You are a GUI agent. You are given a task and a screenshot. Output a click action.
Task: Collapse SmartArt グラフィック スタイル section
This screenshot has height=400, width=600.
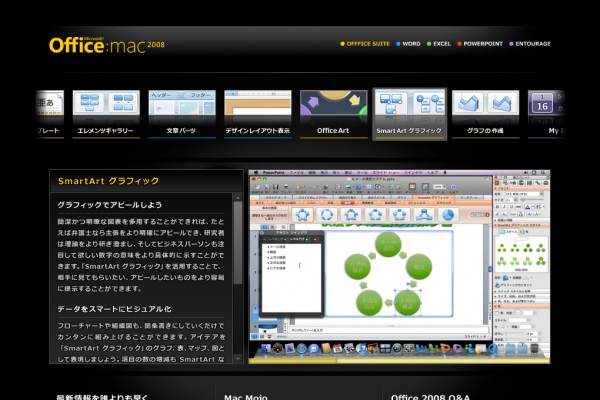[x=496, y=225]
